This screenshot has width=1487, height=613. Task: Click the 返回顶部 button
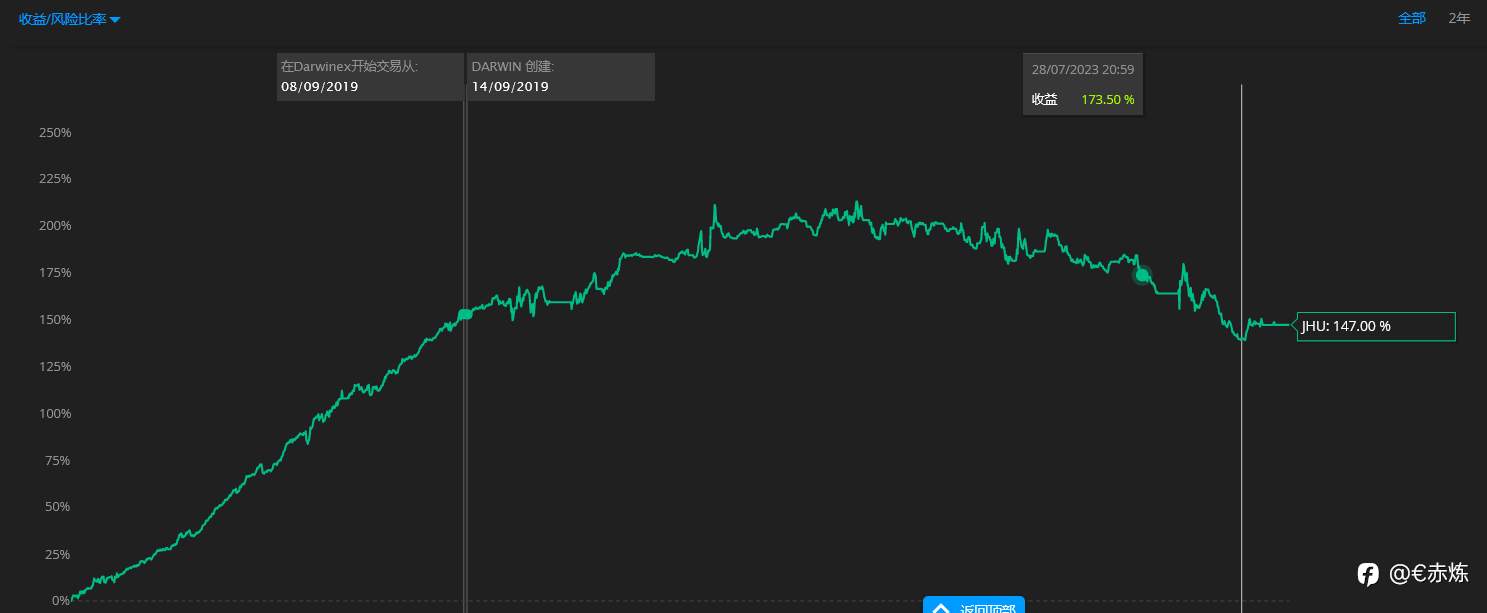[x=973, y=606]
